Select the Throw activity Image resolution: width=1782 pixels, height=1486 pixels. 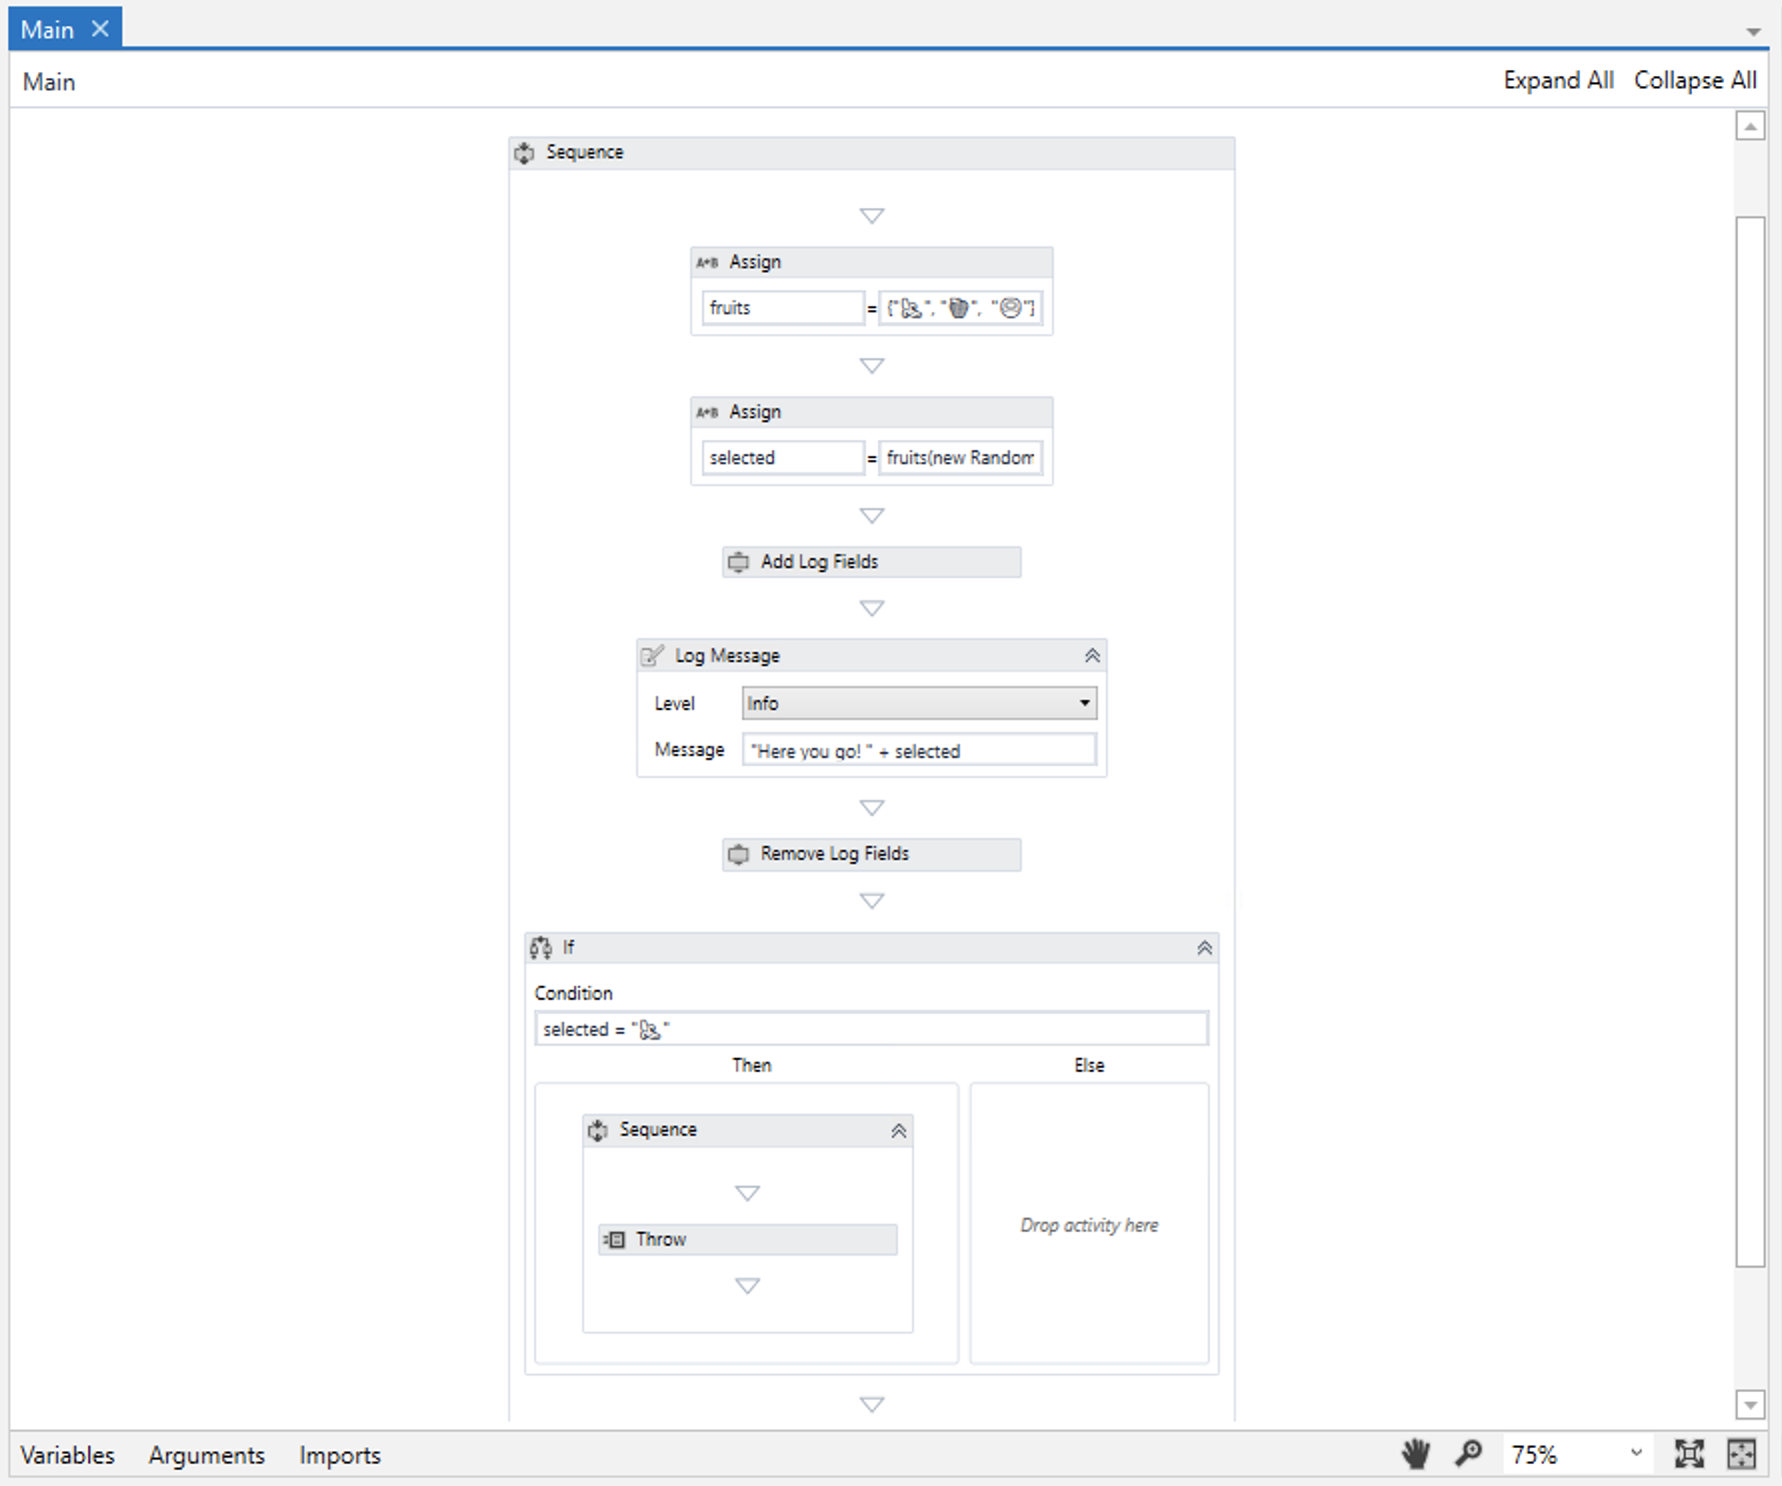pos(747,1240)
